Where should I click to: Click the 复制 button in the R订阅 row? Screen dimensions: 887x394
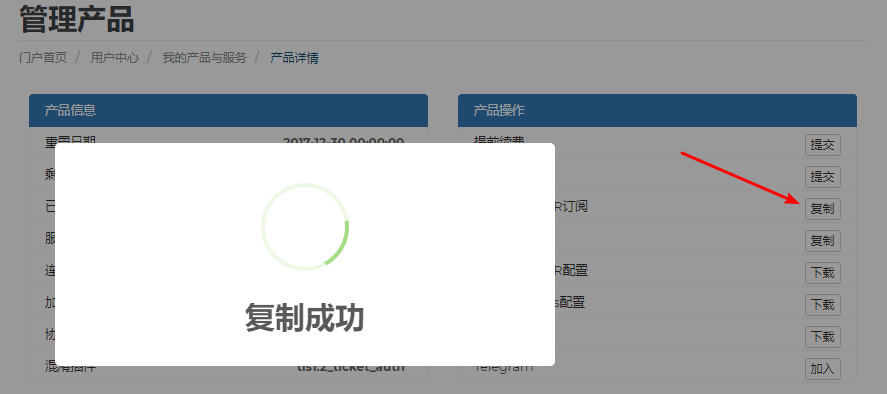tap(823, 209)
